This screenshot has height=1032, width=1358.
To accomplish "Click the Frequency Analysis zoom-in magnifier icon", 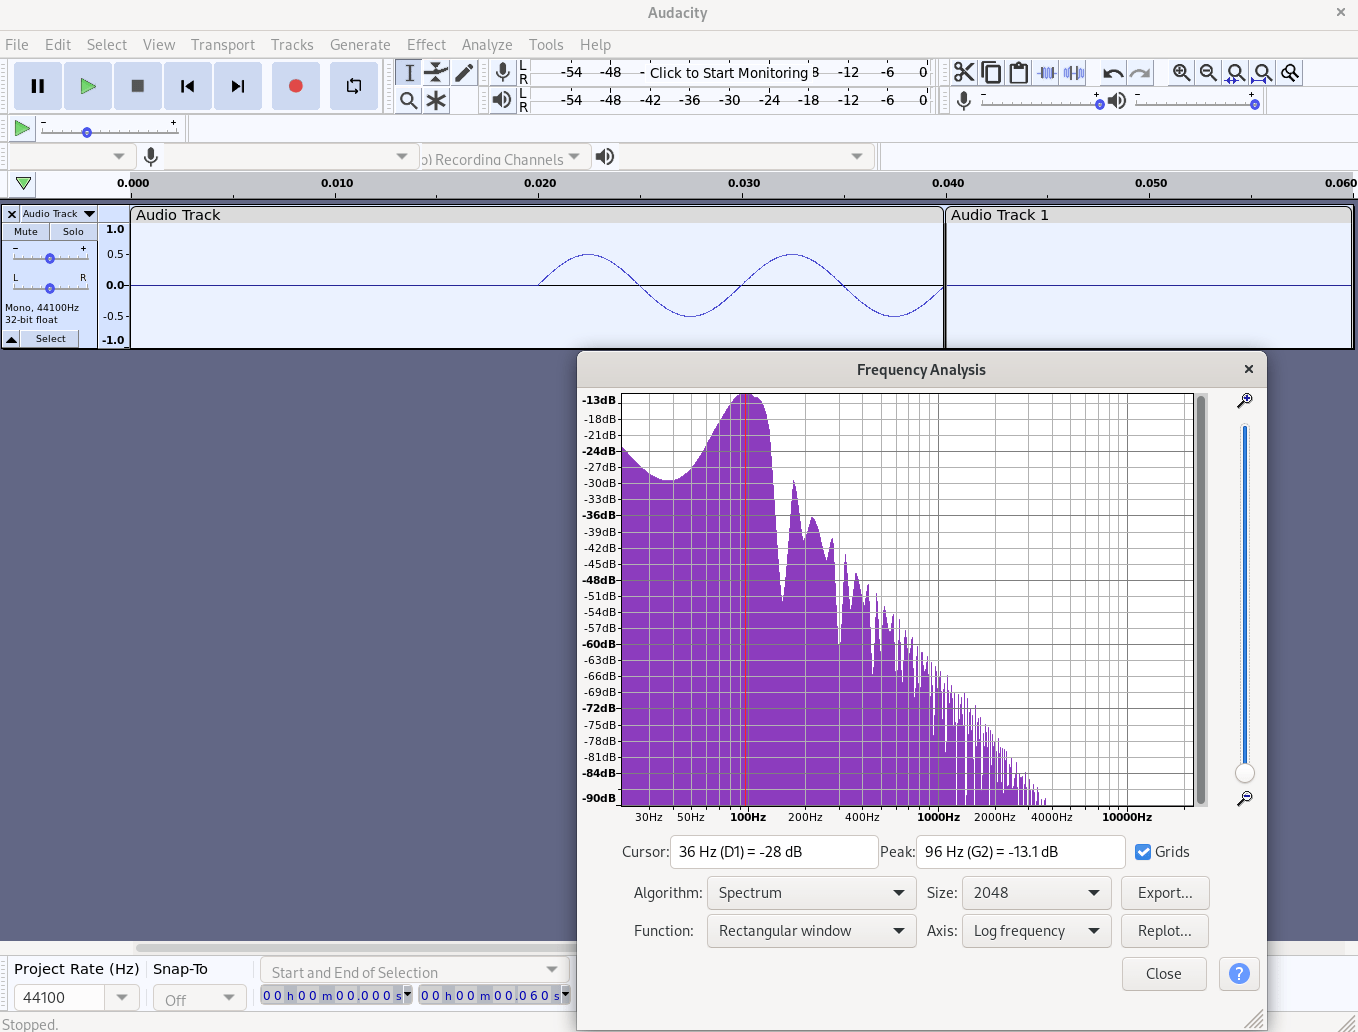I will (x=1245, y=400).
